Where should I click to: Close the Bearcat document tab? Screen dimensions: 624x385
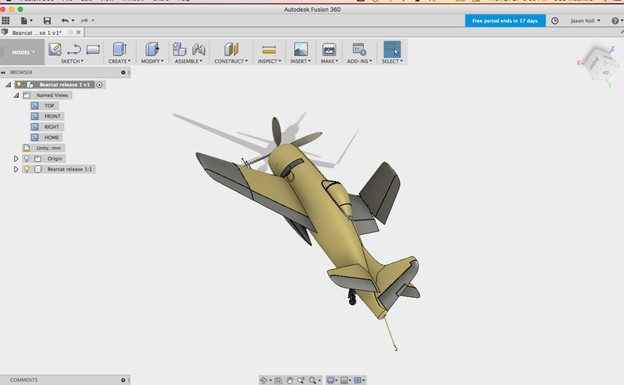click(x=78, y=32)
